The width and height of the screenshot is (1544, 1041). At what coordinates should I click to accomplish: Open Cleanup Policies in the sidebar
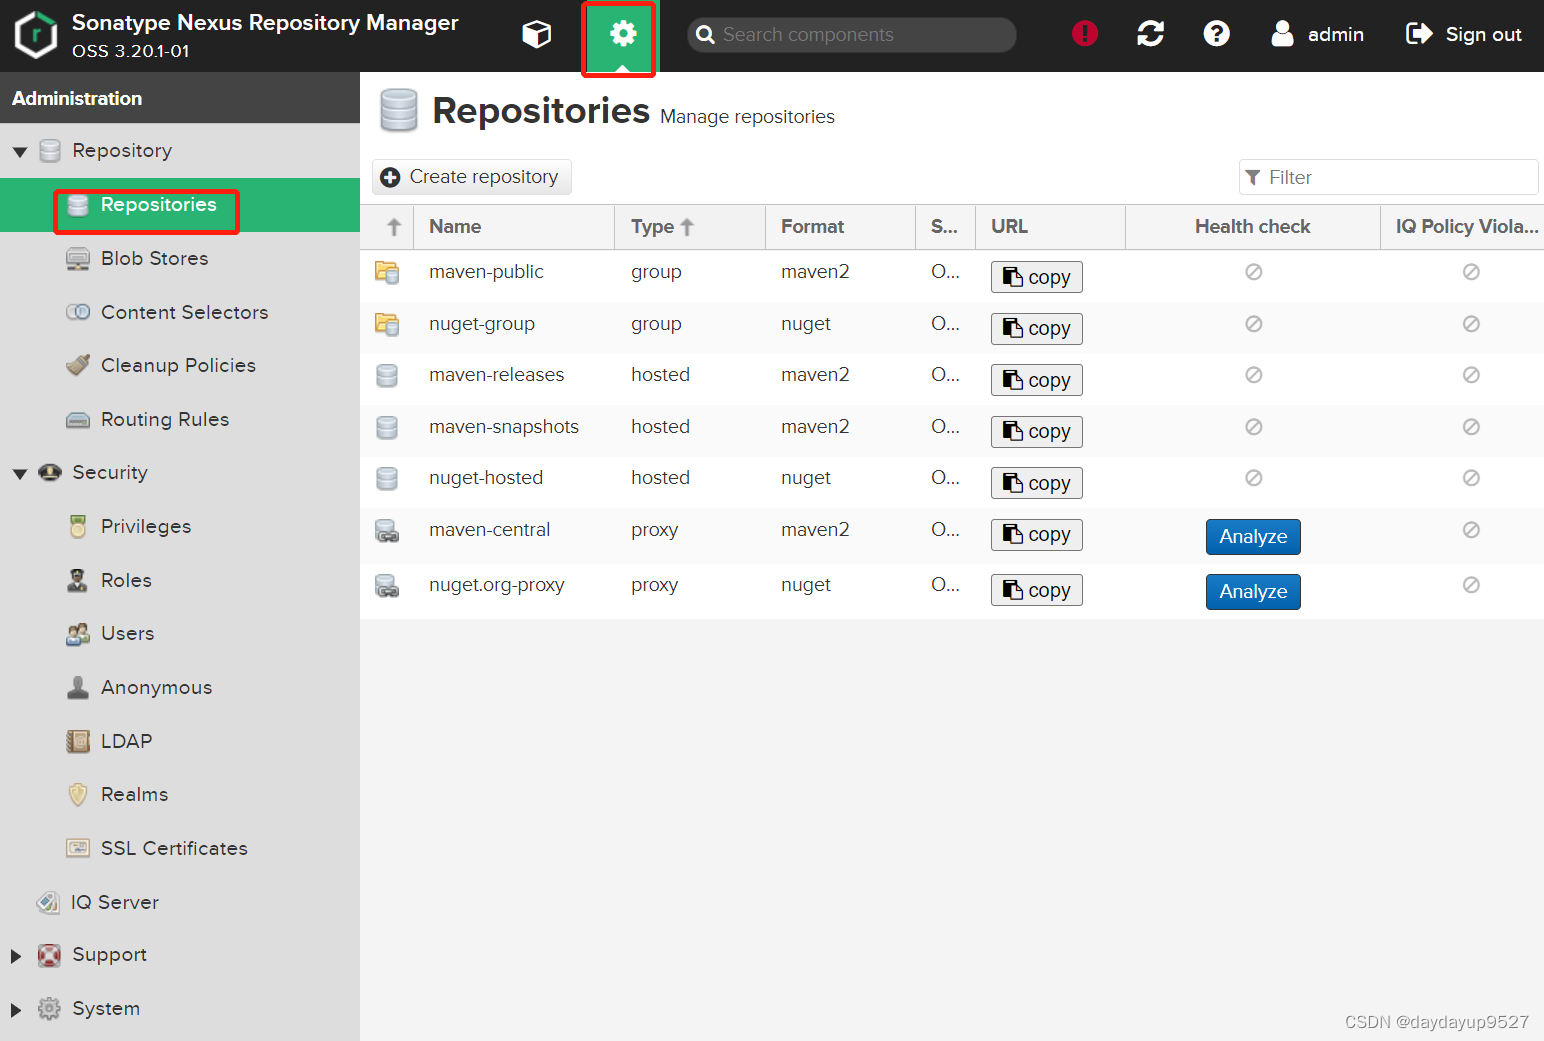coord(180,365)
